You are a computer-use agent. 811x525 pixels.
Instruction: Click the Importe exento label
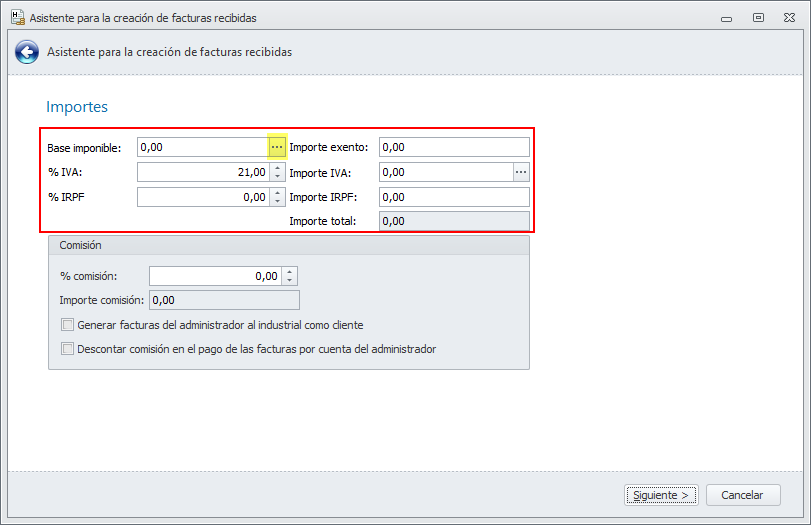click(329, 147)
